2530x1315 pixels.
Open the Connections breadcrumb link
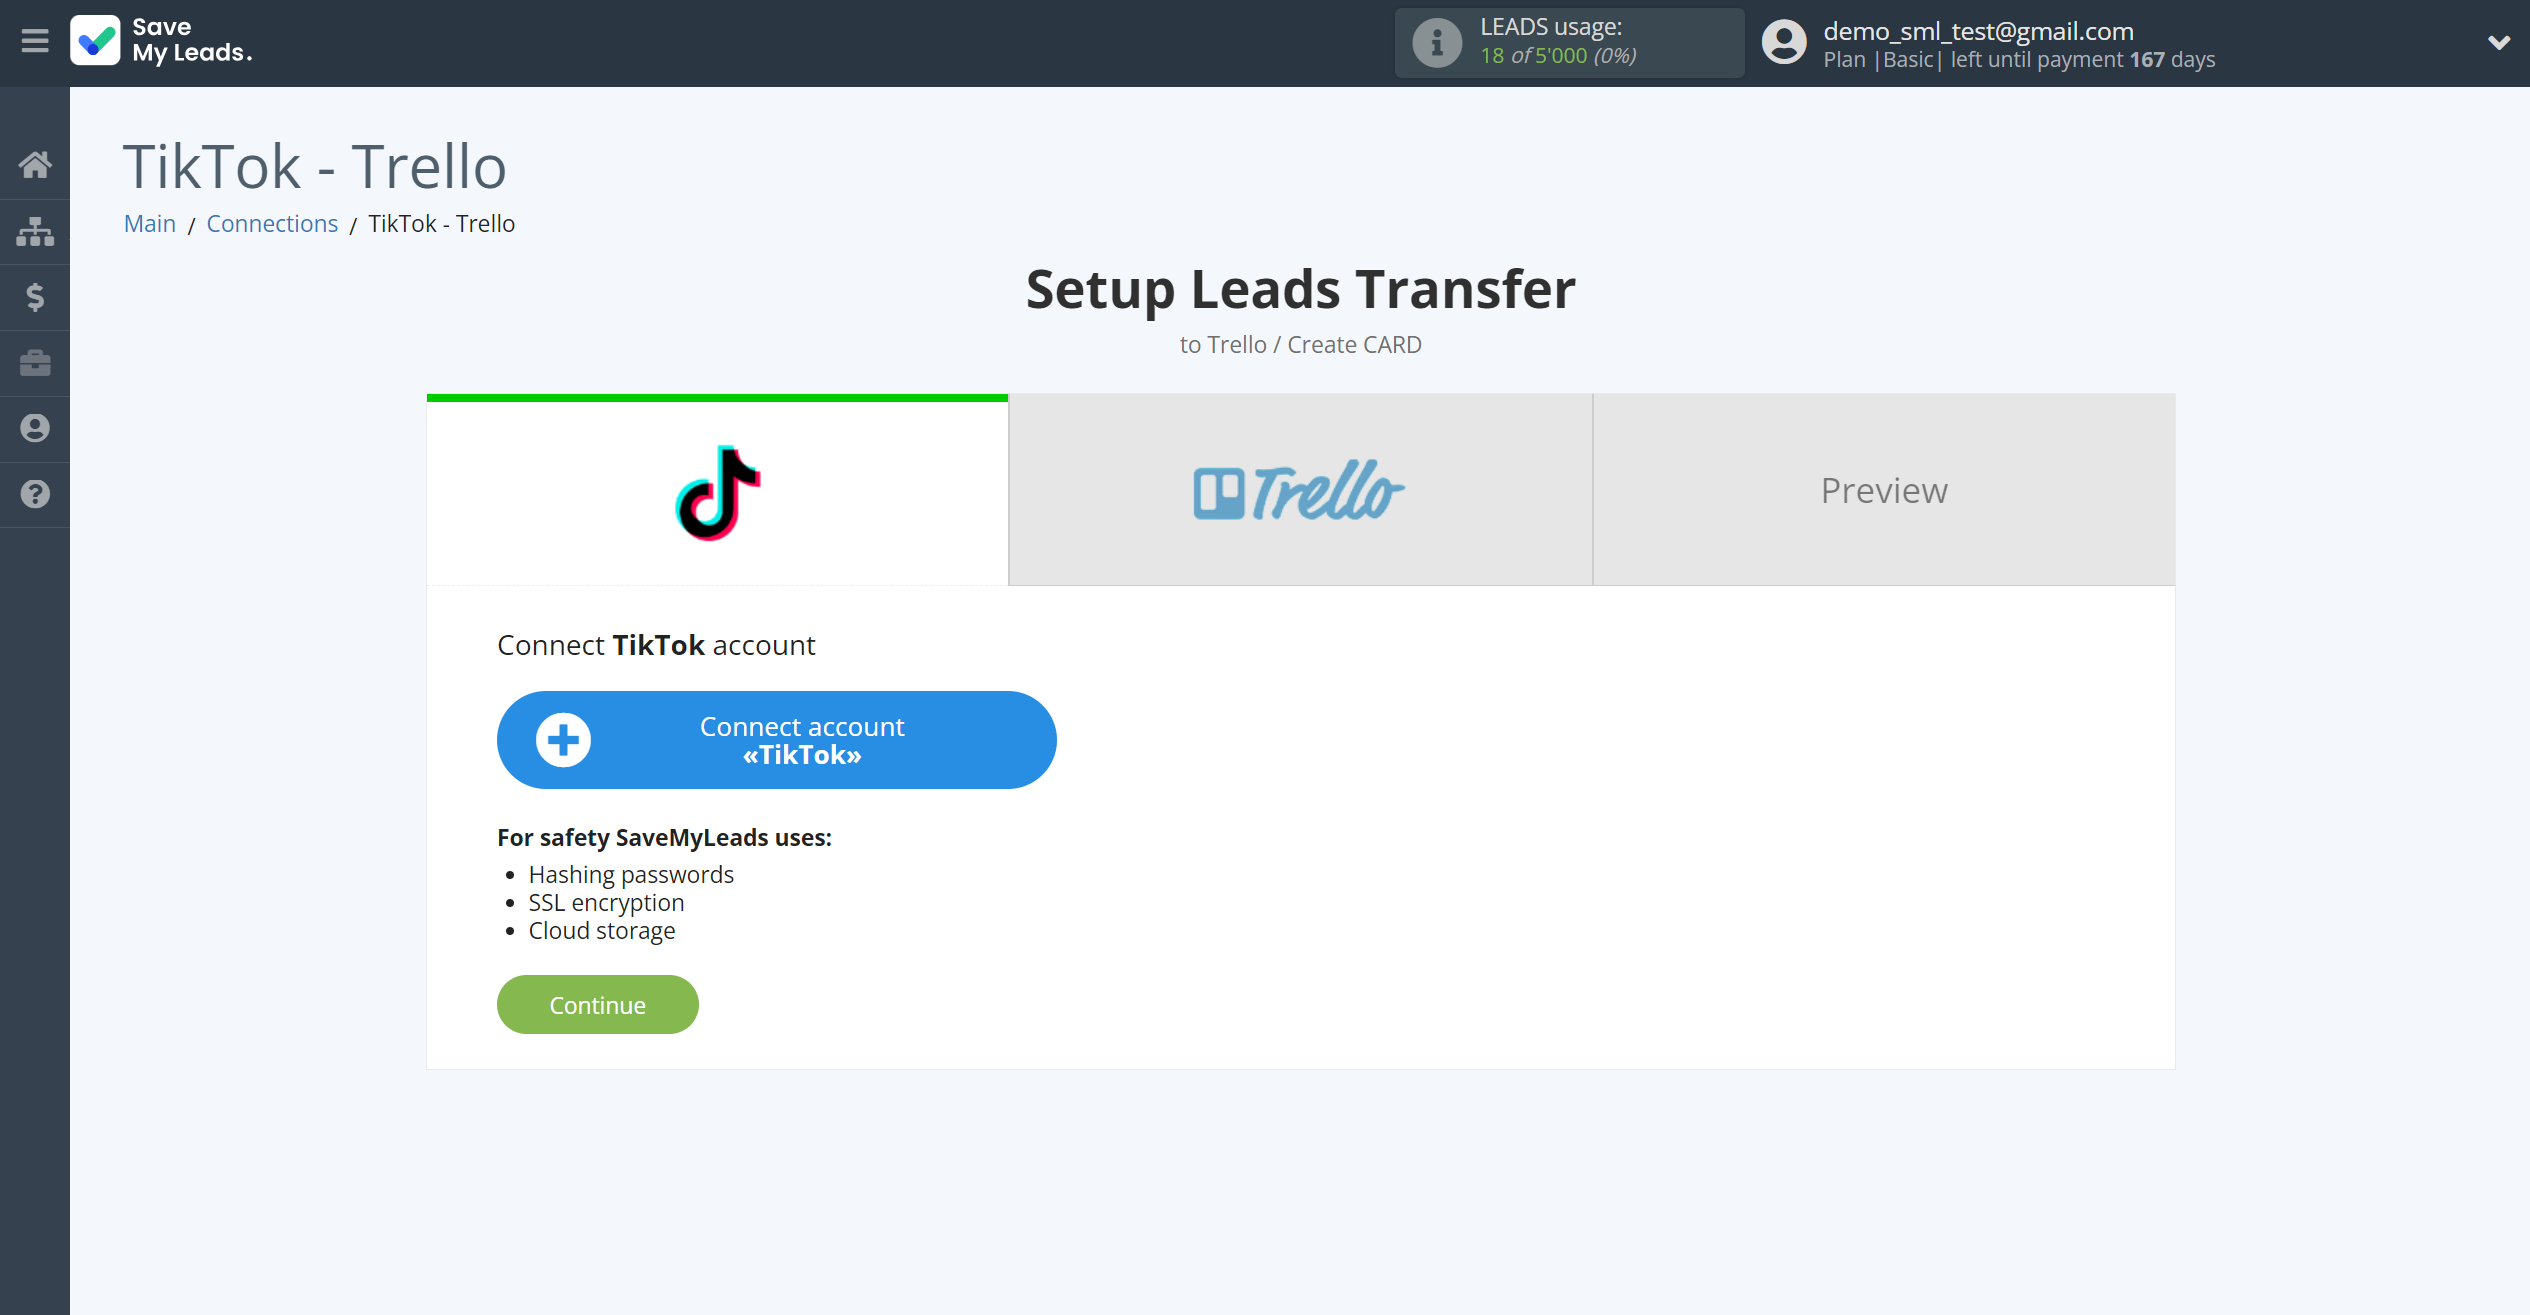[273, 223]
